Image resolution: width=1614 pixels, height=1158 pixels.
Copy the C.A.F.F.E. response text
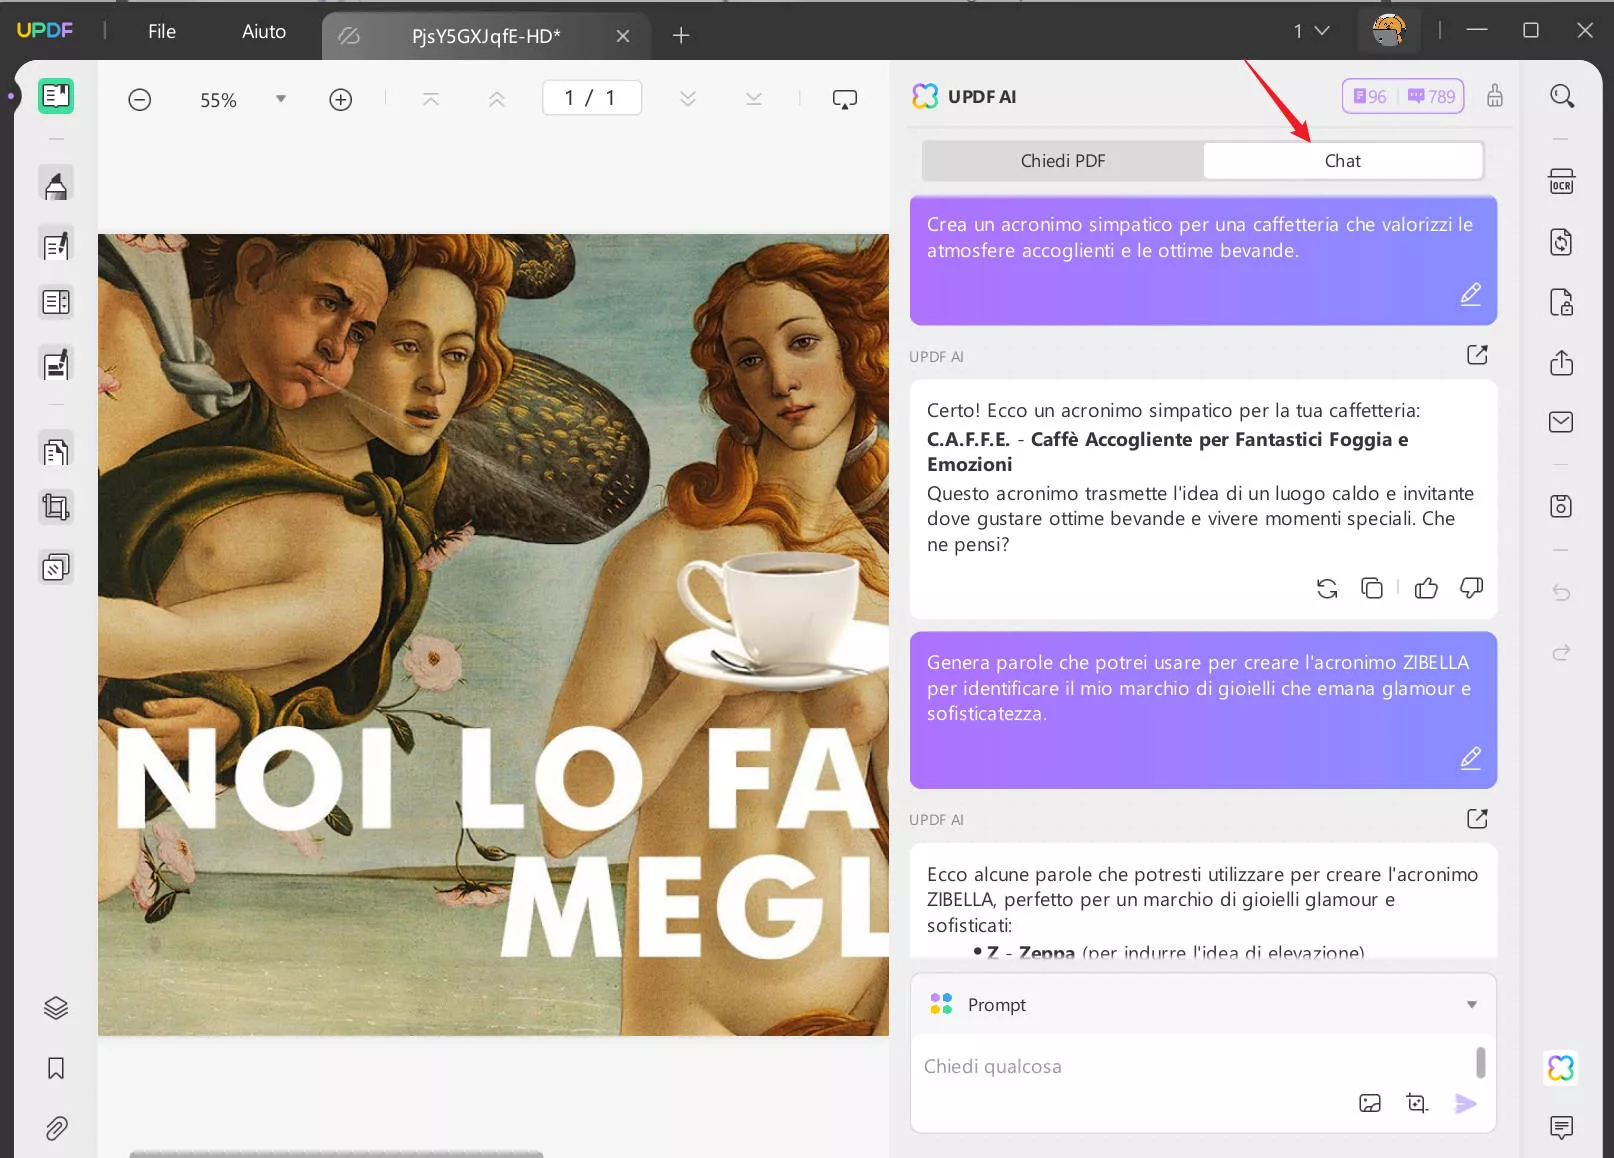[1372, 588]
